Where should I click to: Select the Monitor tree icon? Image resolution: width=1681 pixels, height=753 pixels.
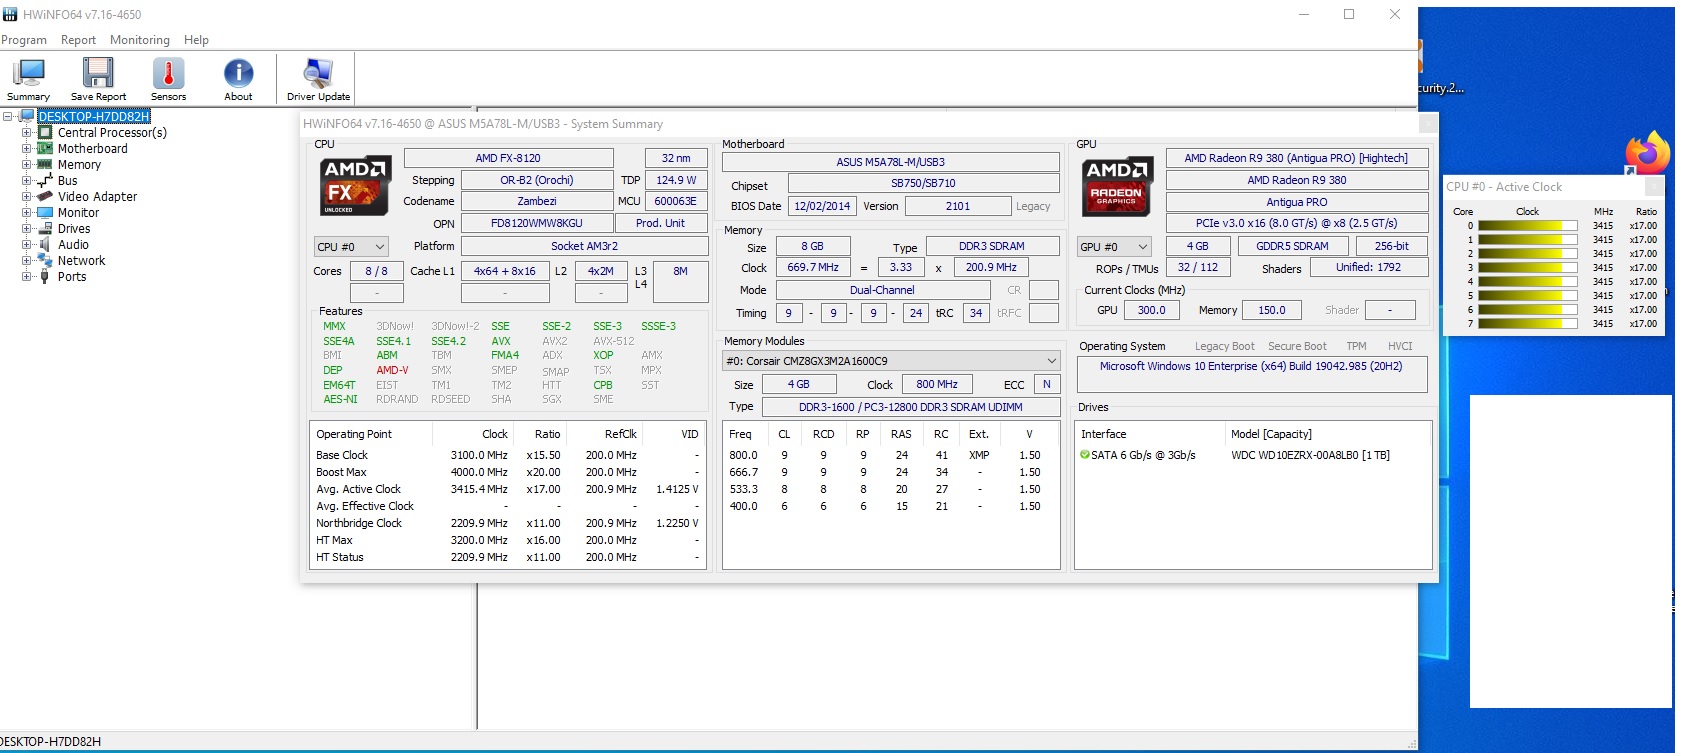pos(45,212)
